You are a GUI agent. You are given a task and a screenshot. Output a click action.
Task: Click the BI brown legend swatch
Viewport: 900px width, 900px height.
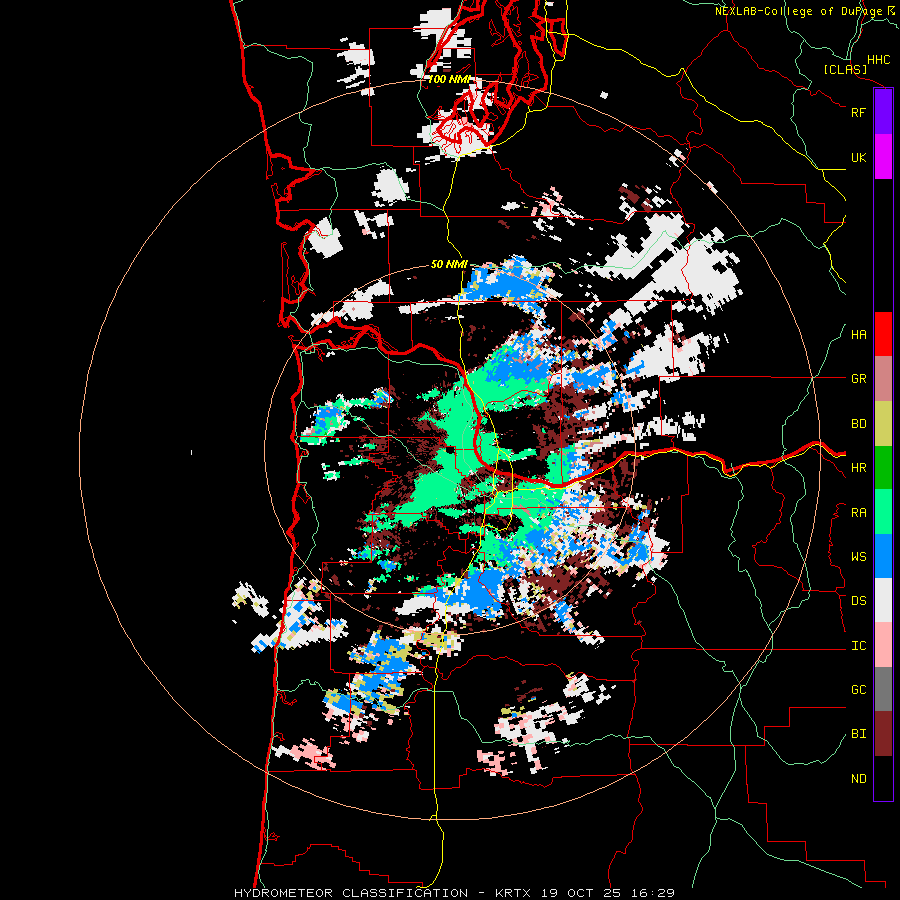pos(883,734)
